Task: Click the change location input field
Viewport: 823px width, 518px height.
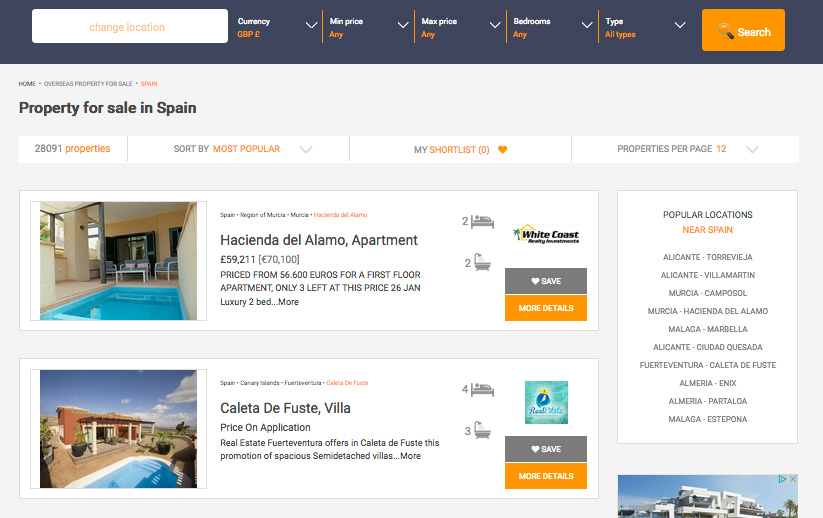Action: point(130,27)
